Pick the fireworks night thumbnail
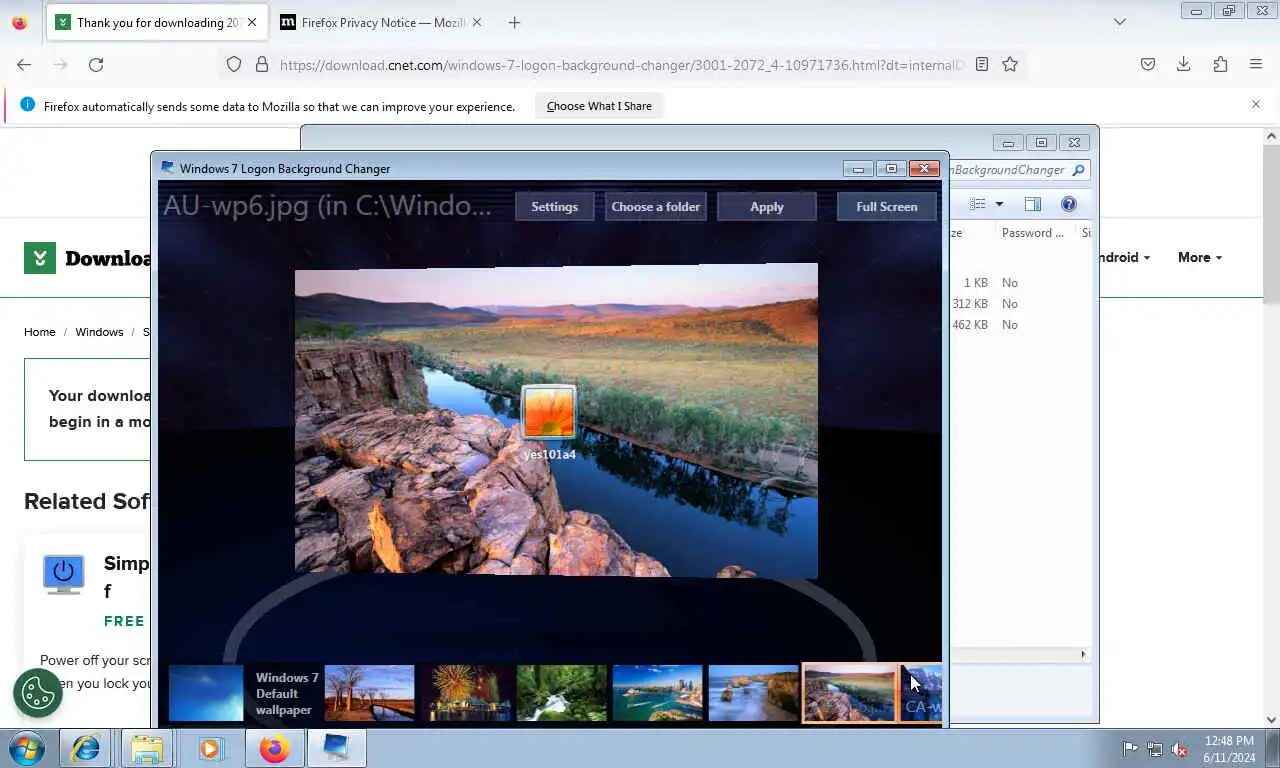The height and width of the screenshot is (768, 1280). (465, 693)
